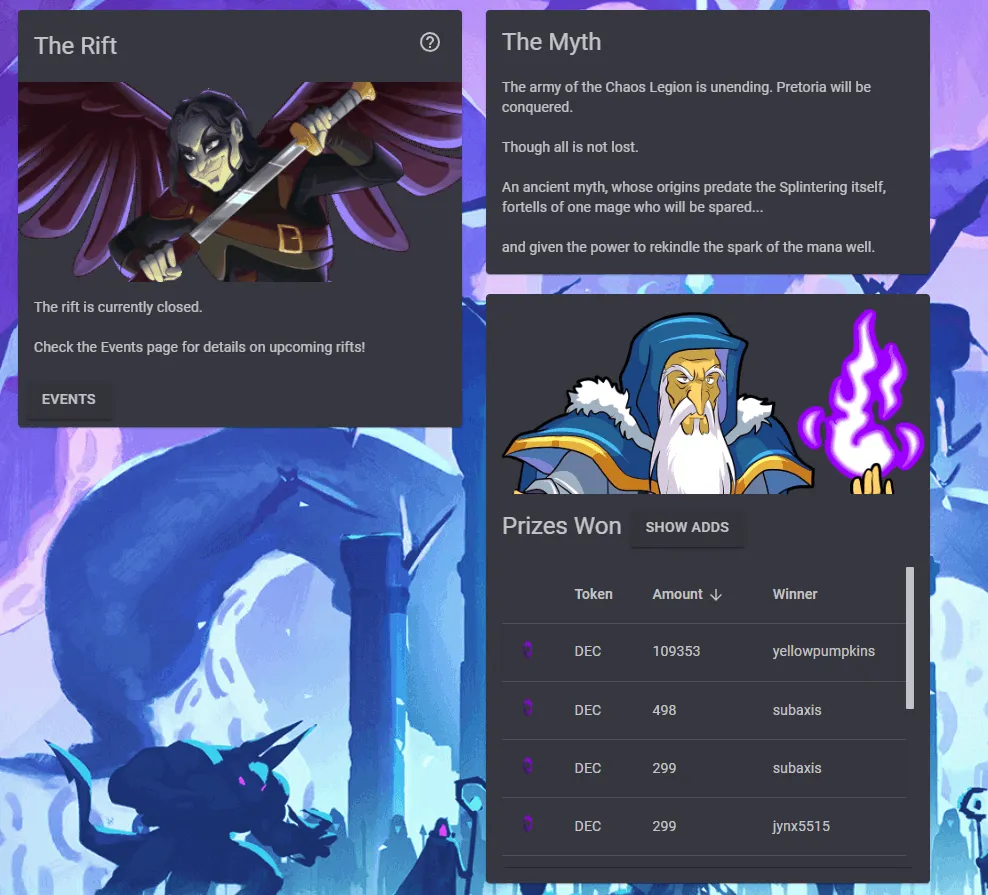The image size is (988, 895).
Task: Click the DEC token icon beside 498
Action: (x=528, y=709)
